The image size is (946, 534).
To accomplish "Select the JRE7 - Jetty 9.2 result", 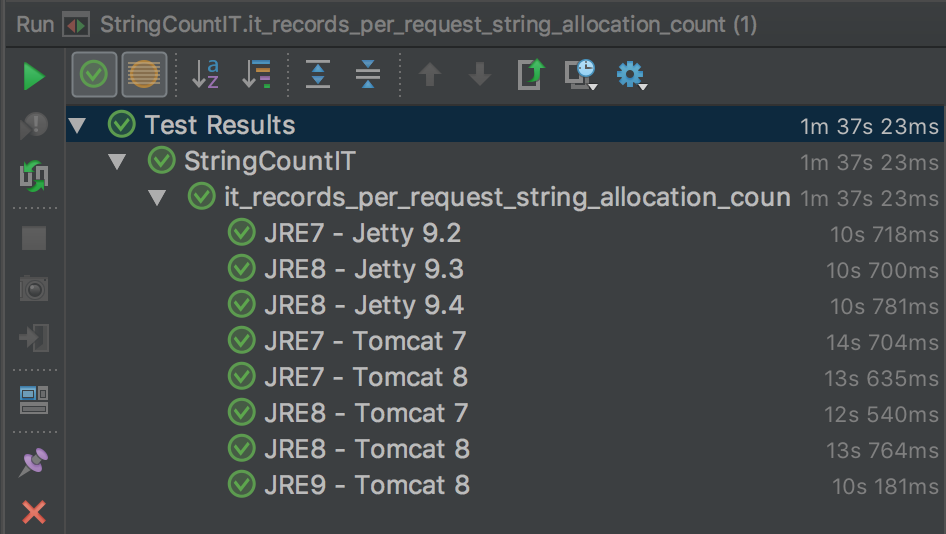I will [362, 234].
